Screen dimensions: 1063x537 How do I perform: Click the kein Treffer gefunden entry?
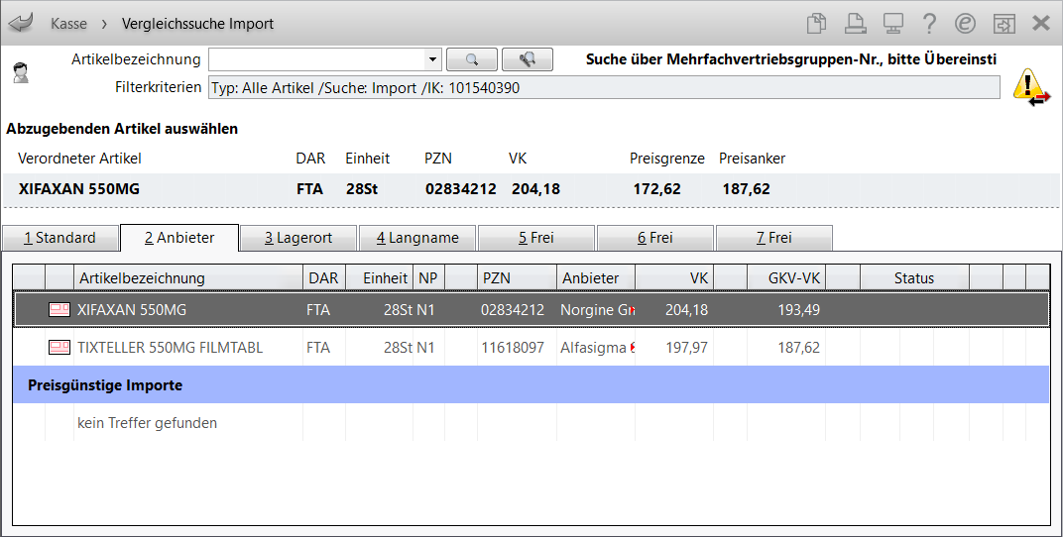147,423
